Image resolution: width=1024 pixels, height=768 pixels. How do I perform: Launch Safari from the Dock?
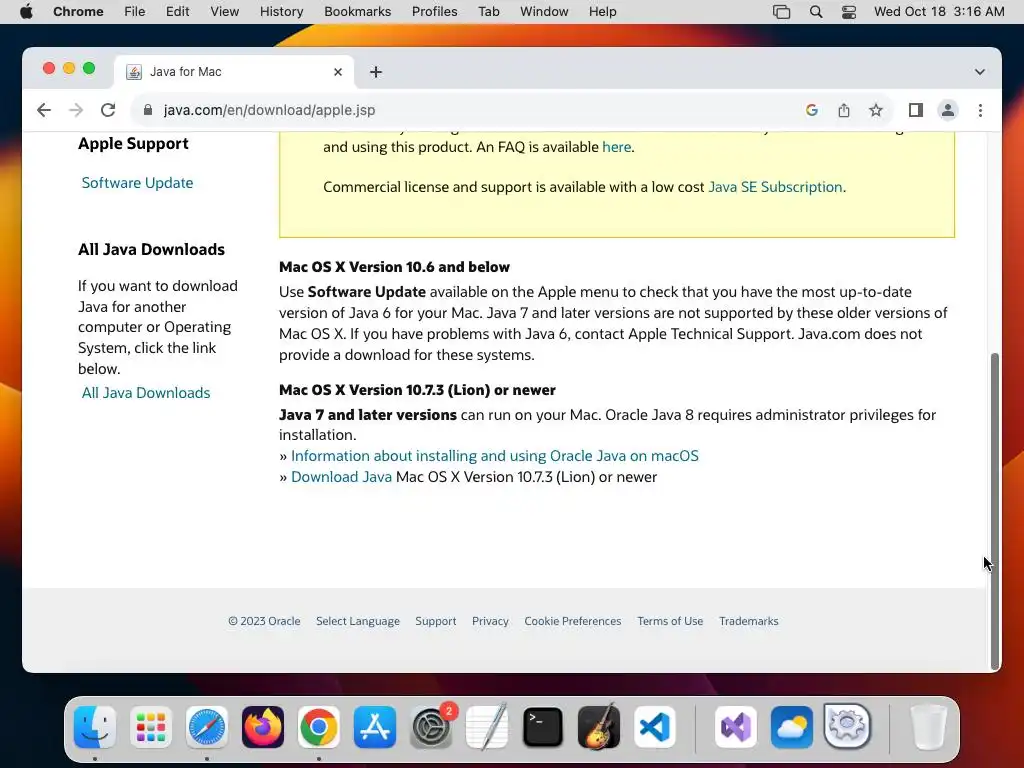tap(207, 727)
